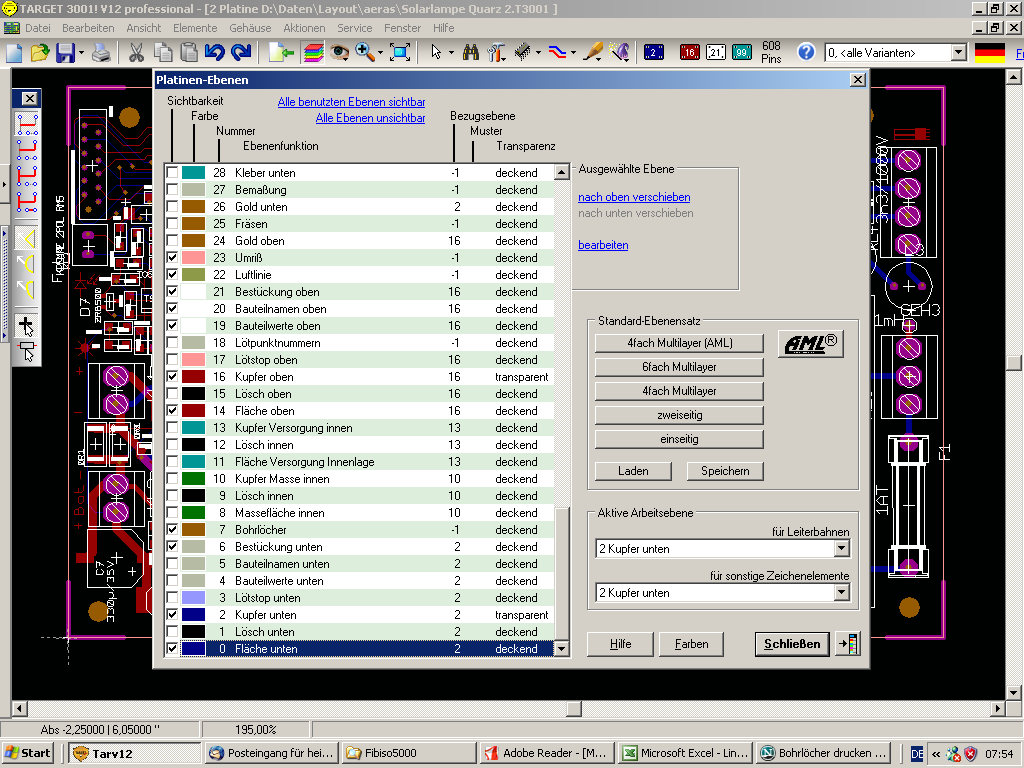The height and width of the screenshot is (768, 1024).
Task: Open the Aktionen menu
Action: (304, 28)
